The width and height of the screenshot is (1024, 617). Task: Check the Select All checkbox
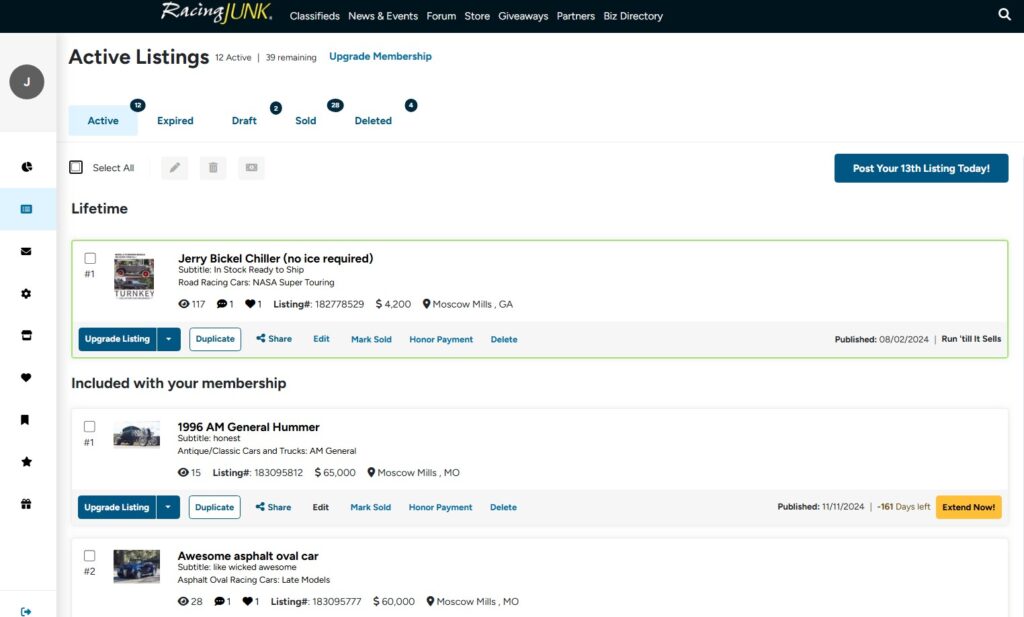[x=76, y=167]
